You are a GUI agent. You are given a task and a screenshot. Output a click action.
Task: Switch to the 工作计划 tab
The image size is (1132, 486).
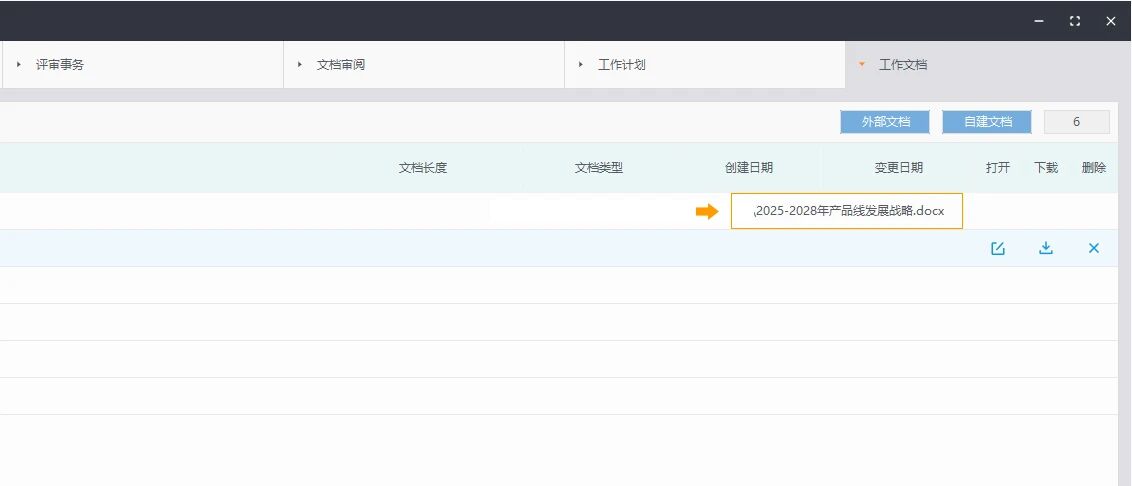[705, 64]
